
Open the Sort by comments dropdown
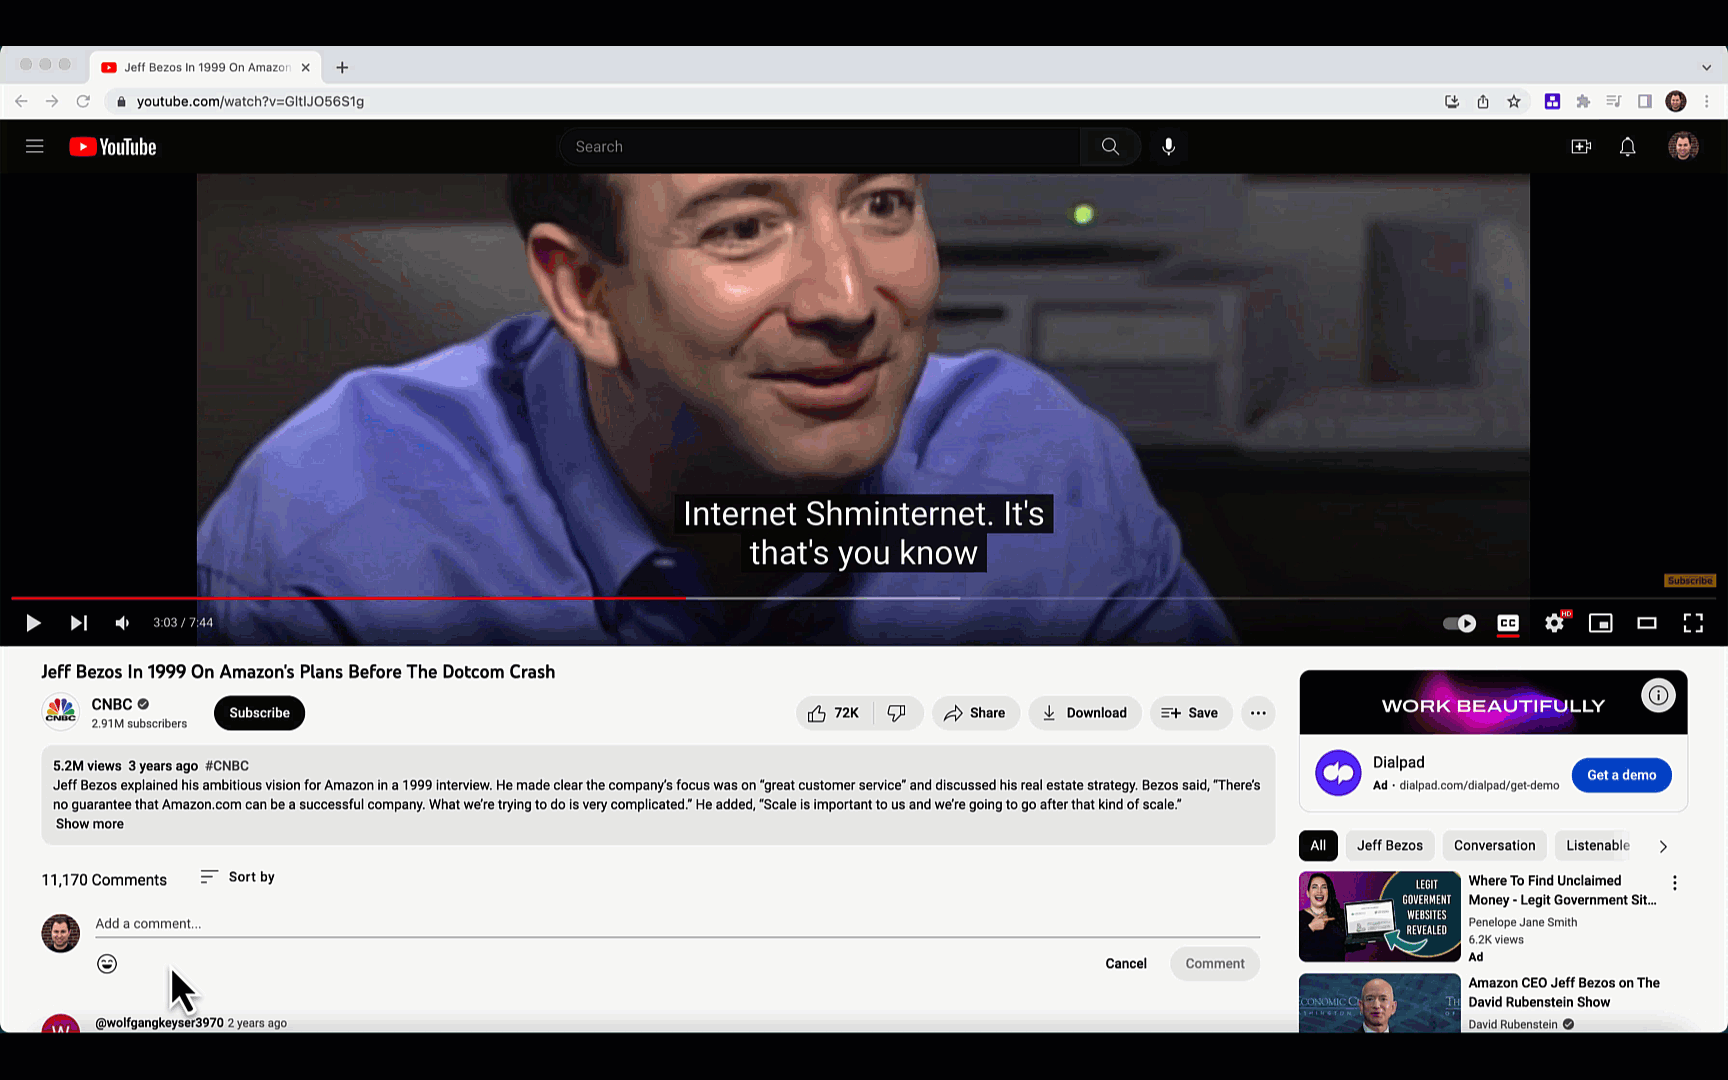[x=237, y=877]
